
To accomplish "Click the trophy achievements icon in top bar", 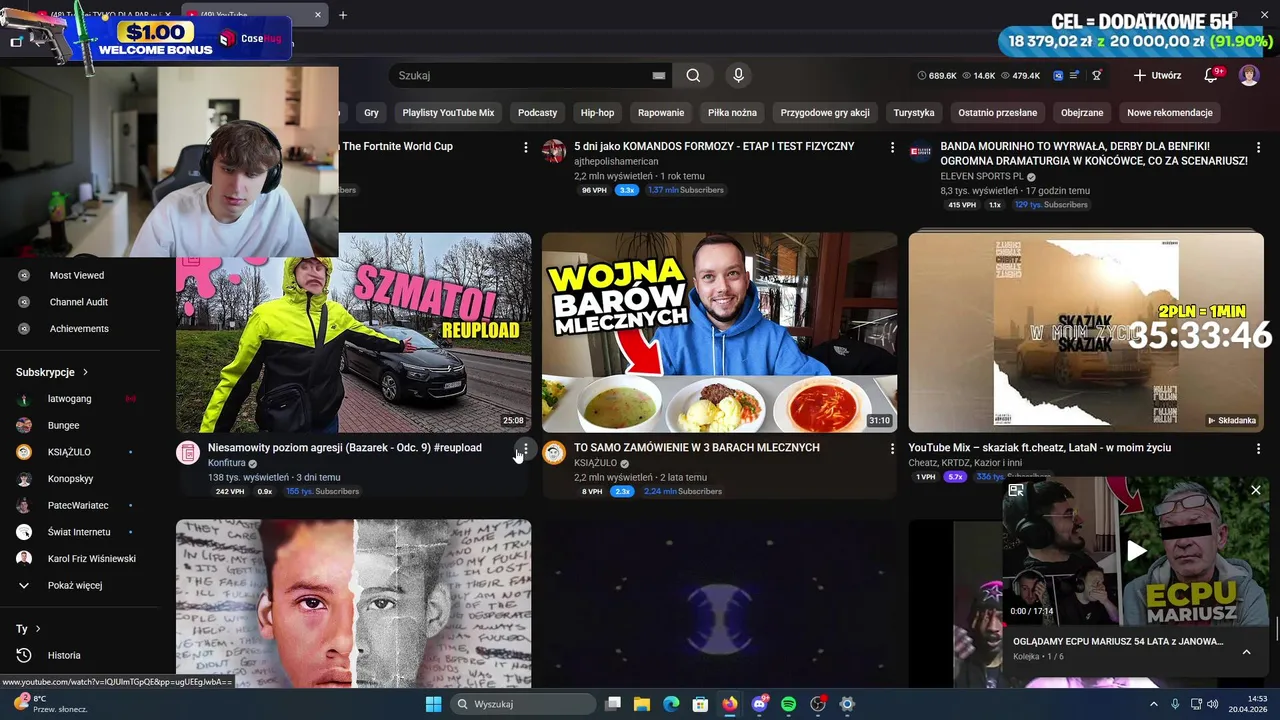I will pos(1096,75).
